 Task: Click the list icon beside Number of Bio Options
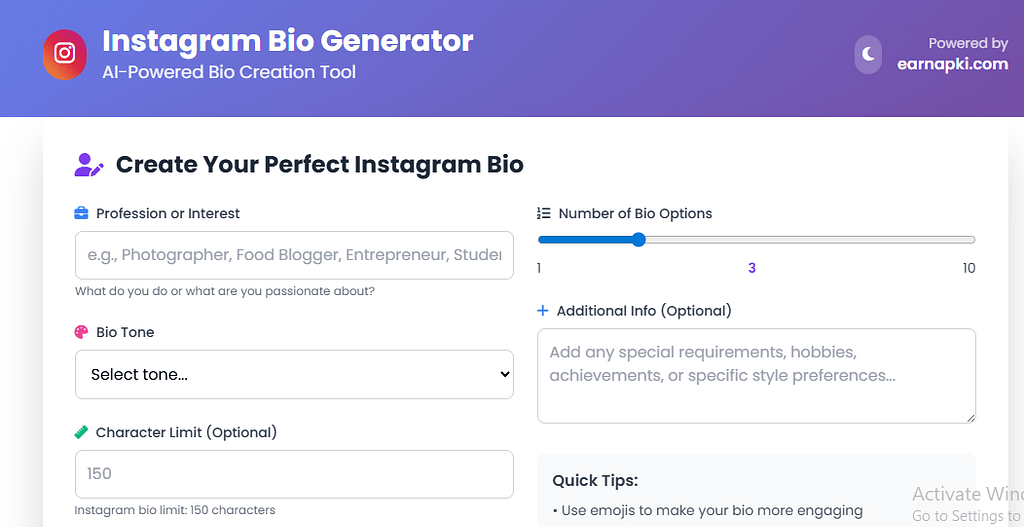tap(544, 213)
